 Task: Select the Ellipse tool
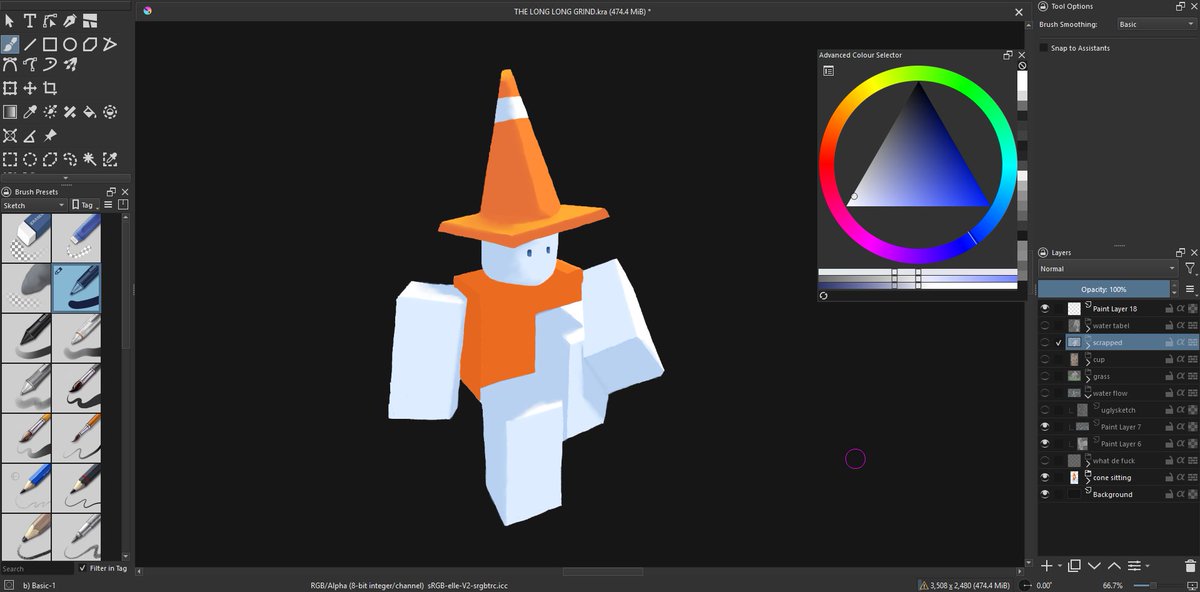70,44
